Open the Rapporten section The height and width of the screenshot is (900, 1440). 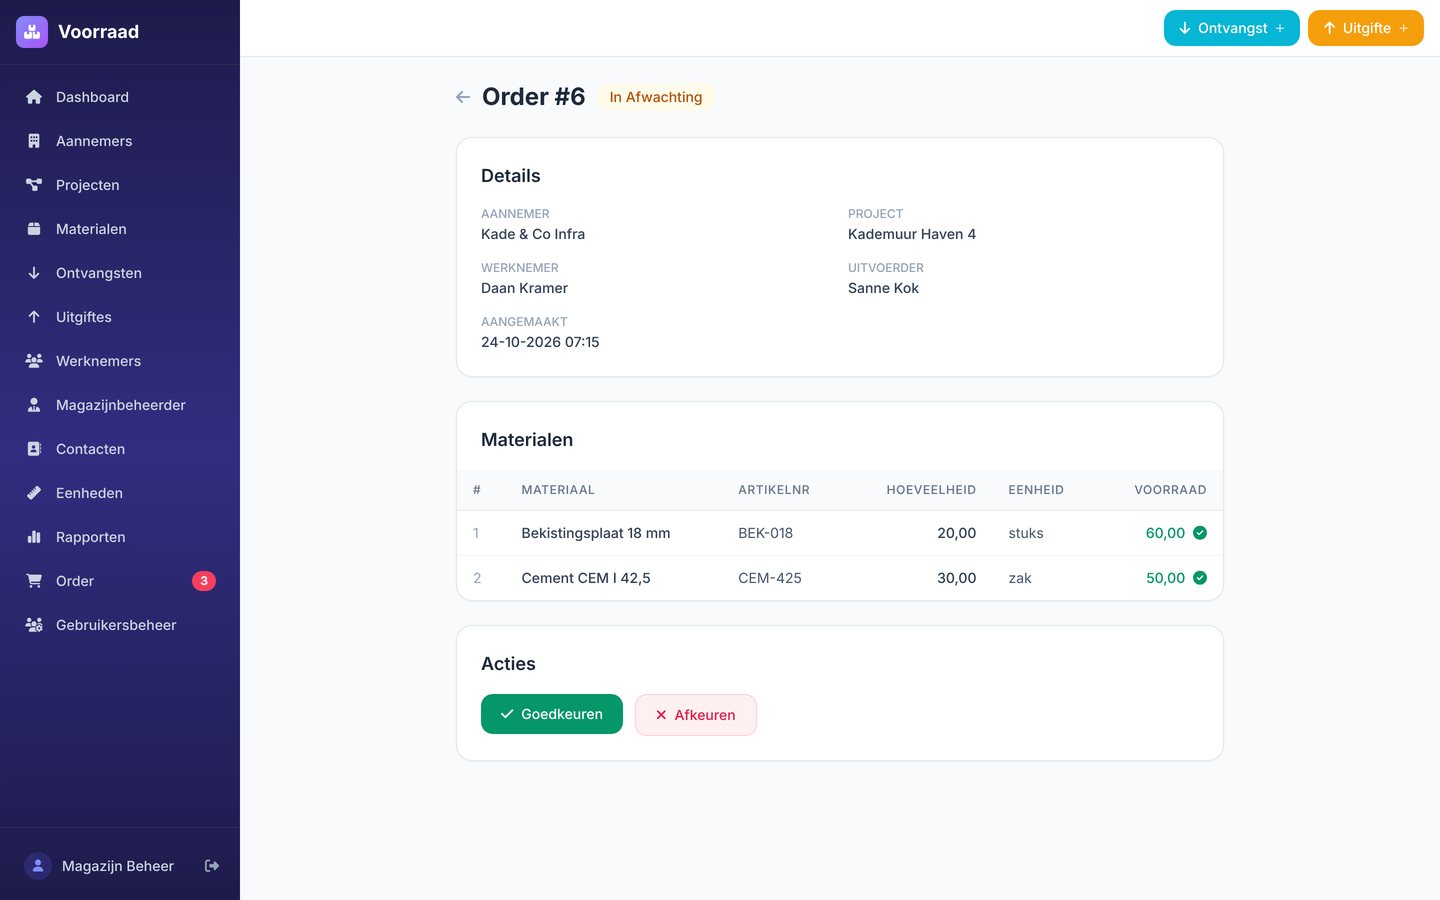click(x=120, y=537)
